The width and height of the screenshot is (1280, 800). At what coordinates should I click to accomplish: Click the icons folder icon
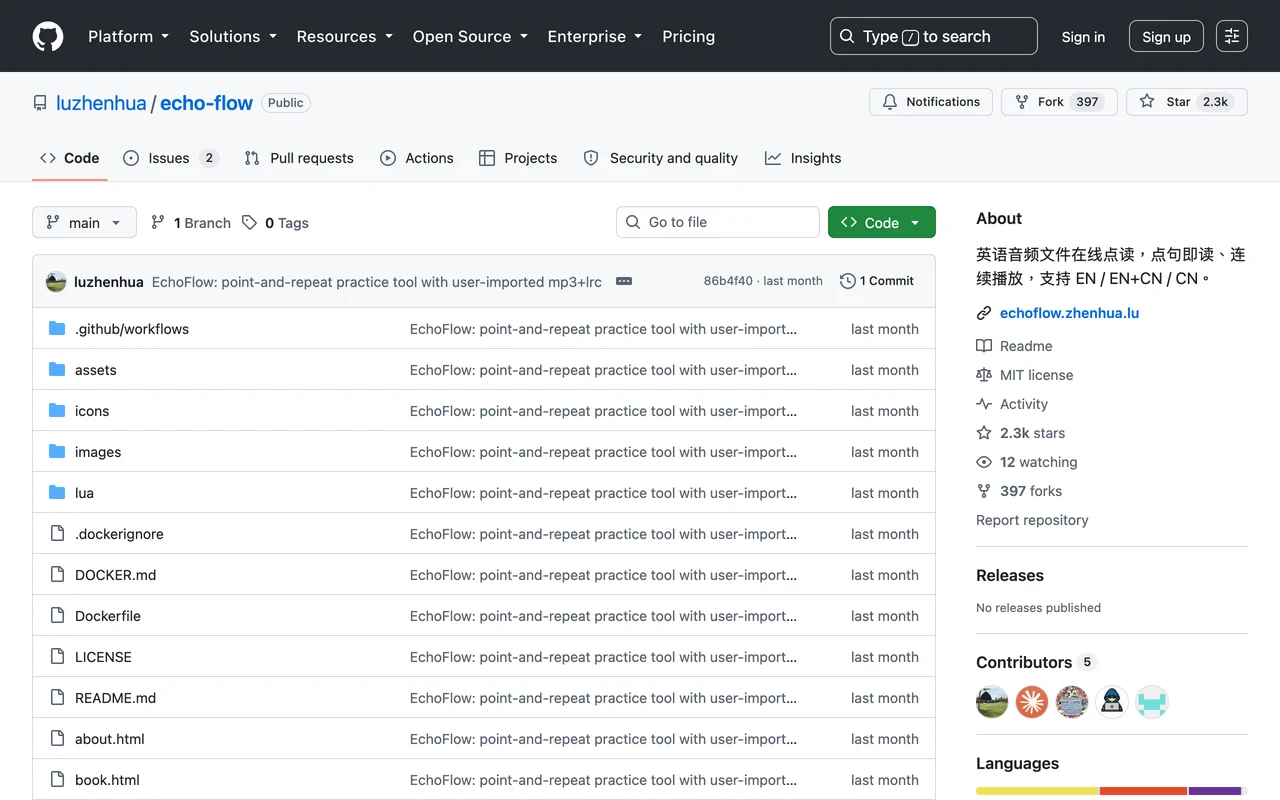(57, 411)
